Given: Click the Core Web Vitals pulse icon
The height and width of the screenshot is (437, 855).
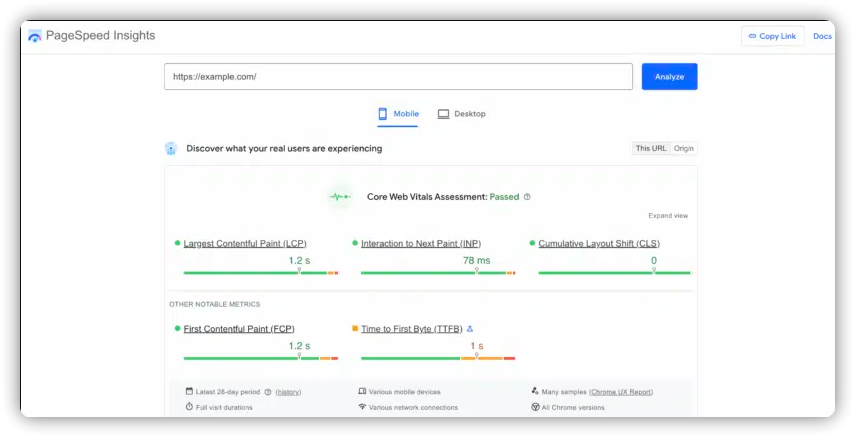Looking at the screenshot, I should (x=341, y=197).
